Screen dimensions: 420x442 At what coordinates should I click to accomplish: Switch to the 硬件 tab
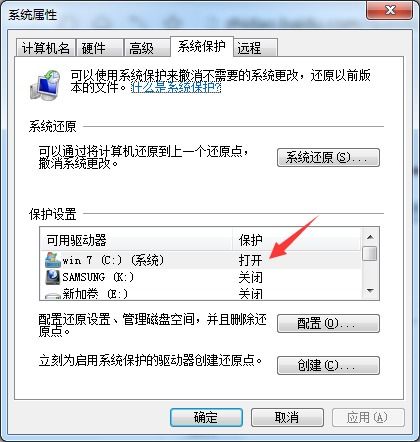pyautogui.click(x=100, y=48)
